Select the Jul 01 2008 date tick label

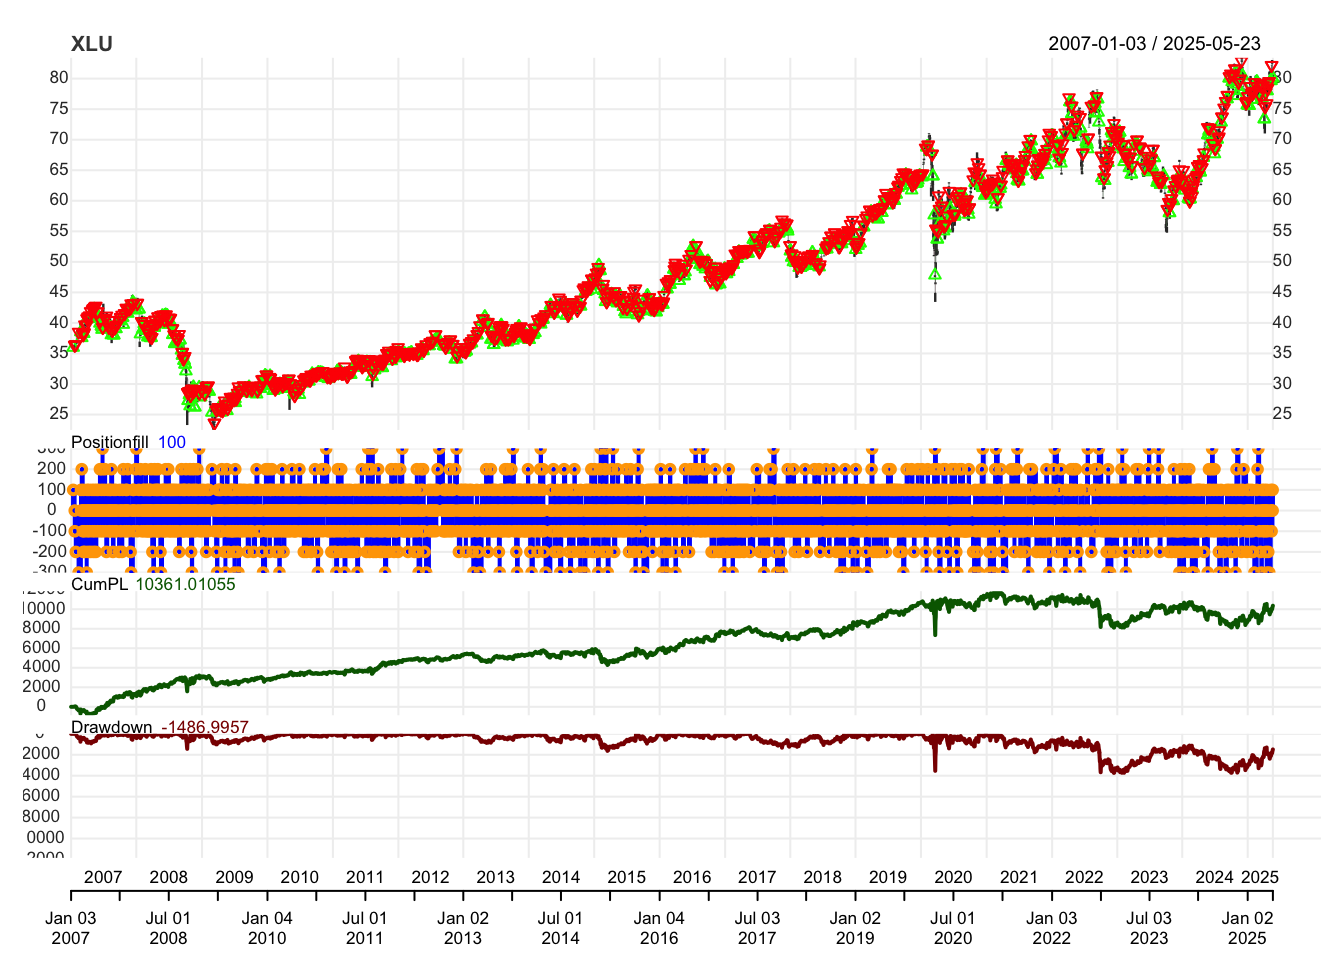pyautogui.click(x=168, y=928)
